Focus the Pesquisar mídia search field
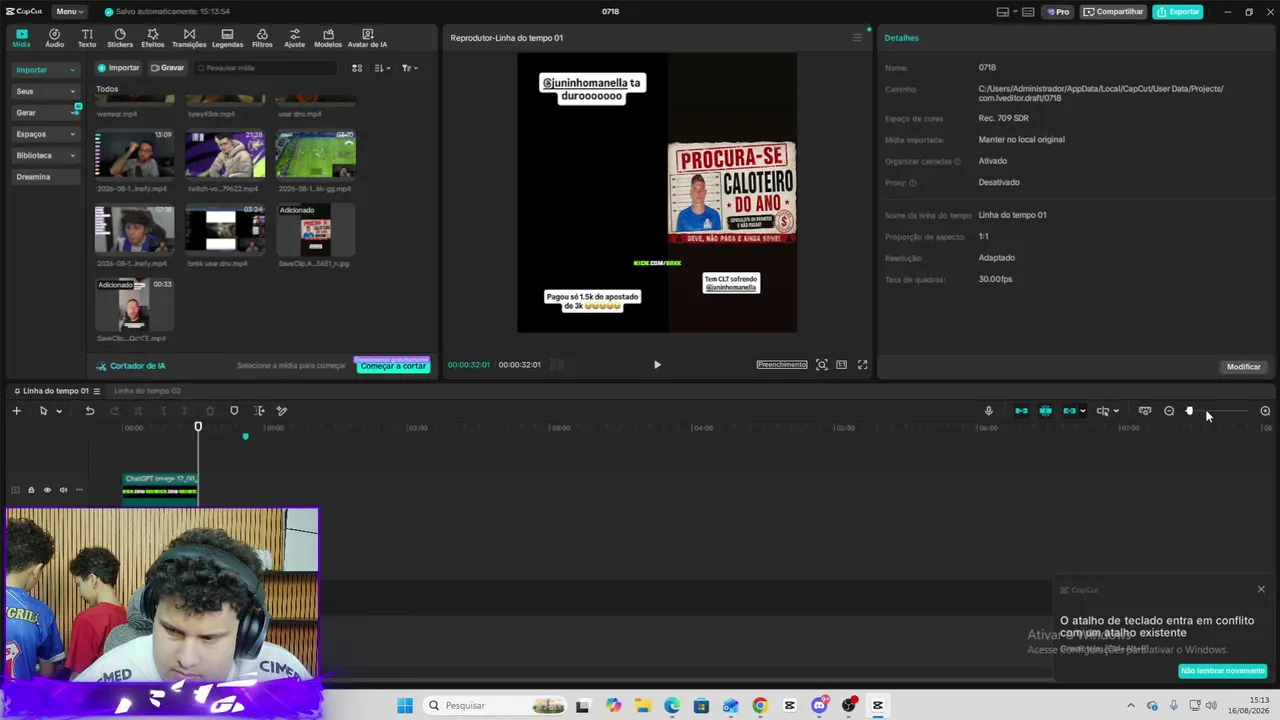 pos(268,68)
